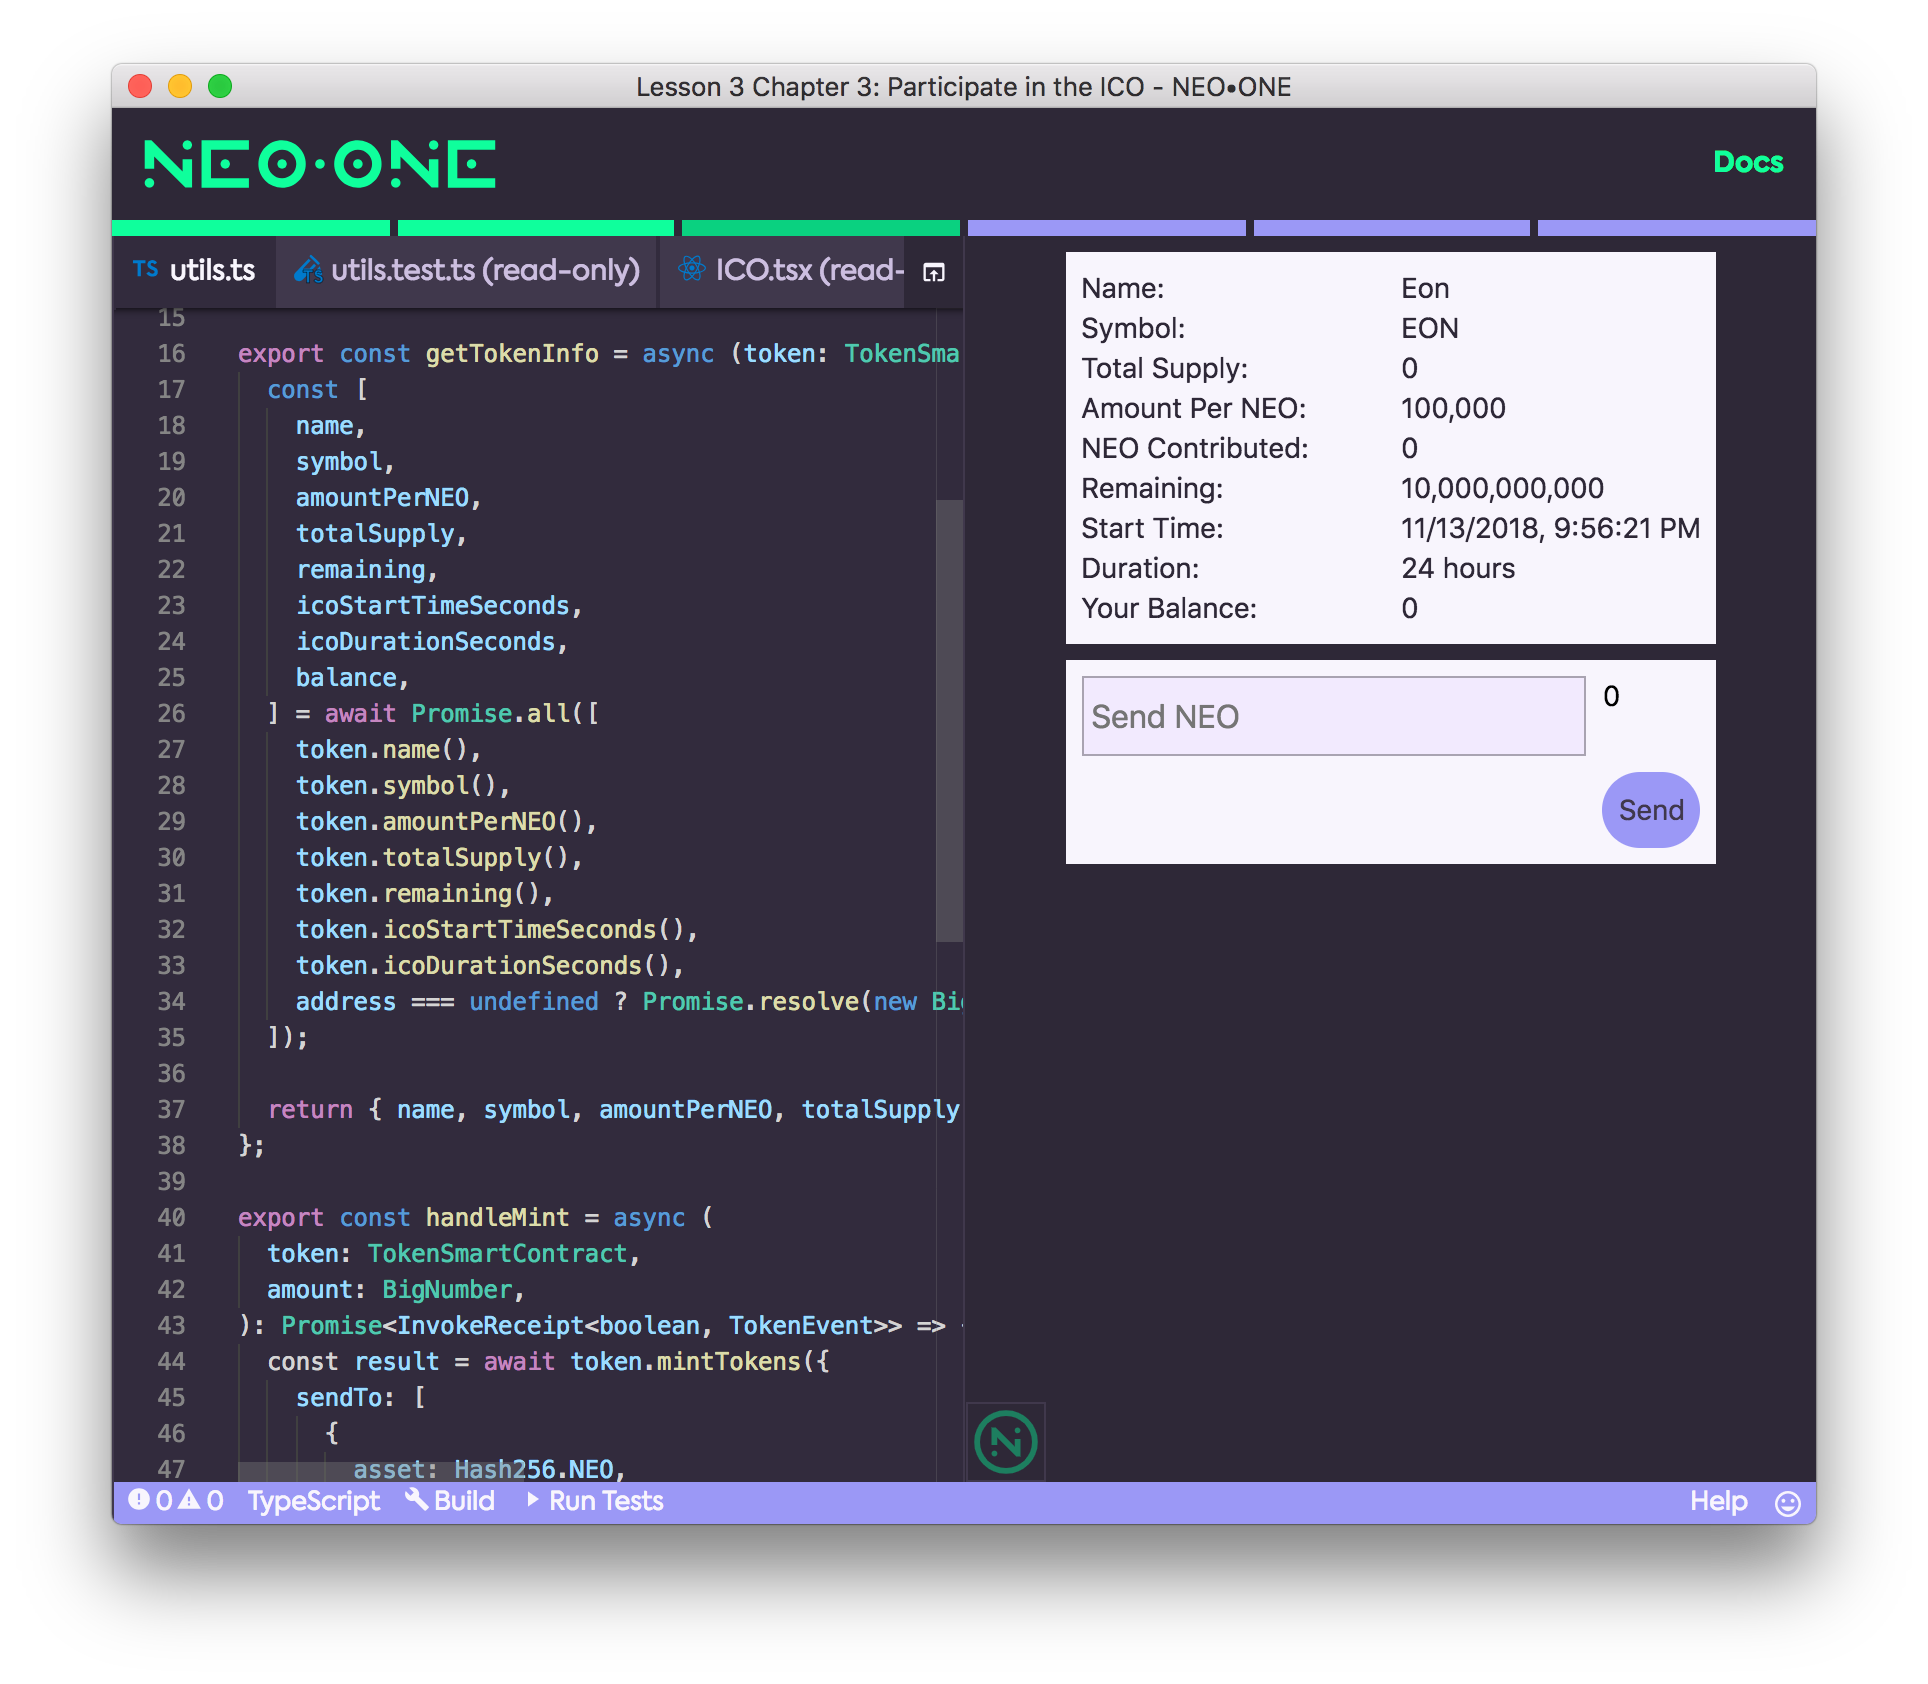Screen dimensions: 1928x1684
Task: Click the error count icon in status bar
Action: click(x=139, y=1500)
